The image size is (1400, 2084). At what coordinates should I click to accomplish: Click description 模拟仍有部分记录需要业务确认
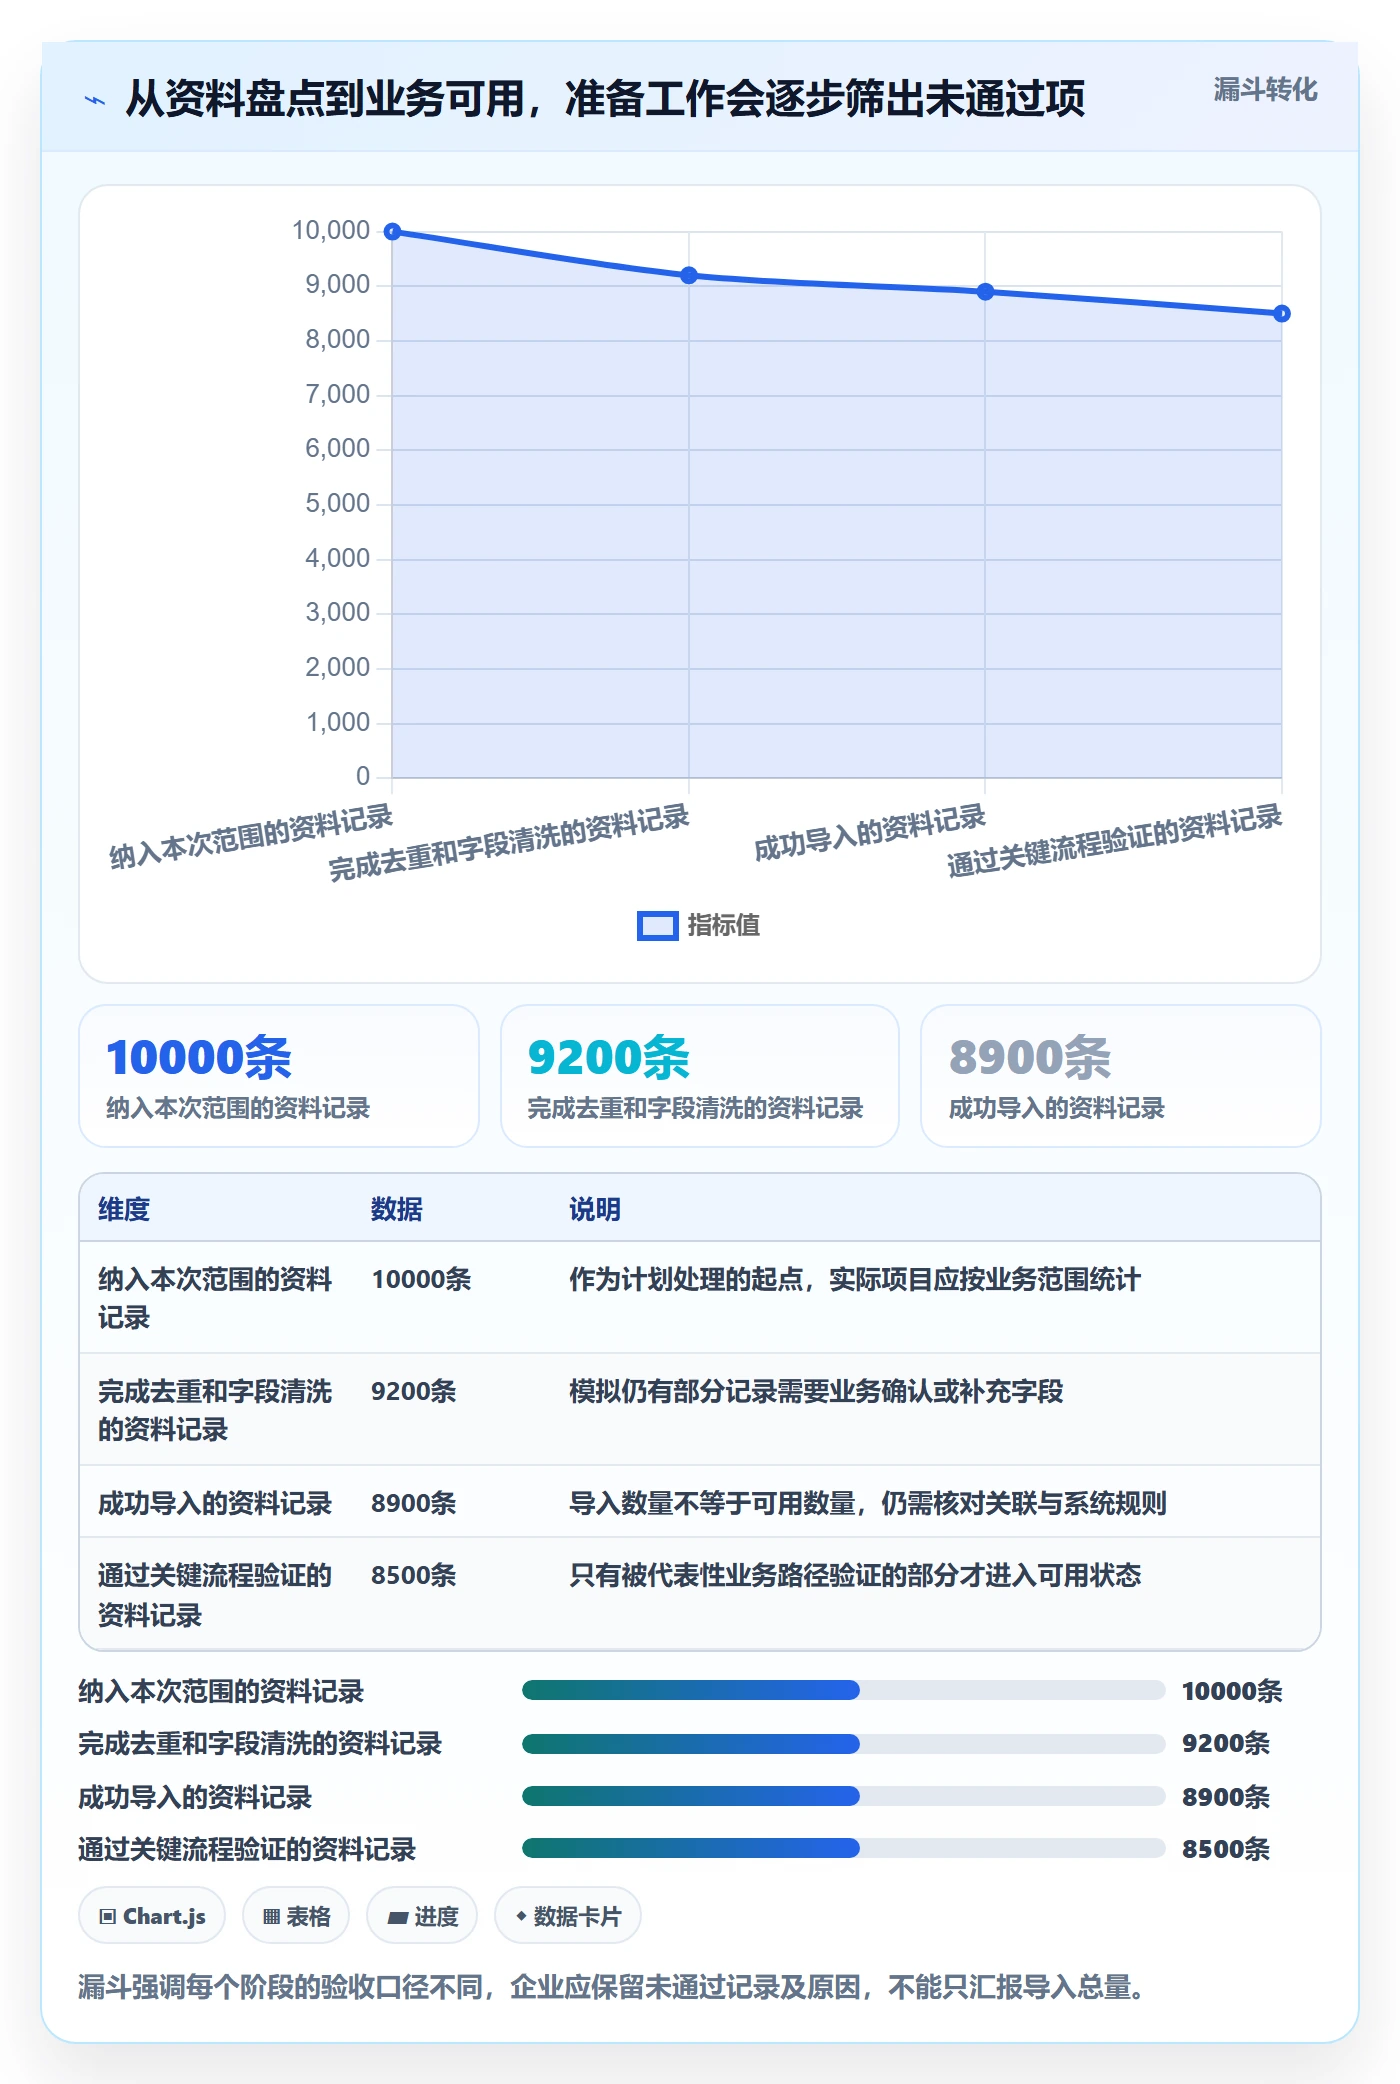tap(816, 1391)
